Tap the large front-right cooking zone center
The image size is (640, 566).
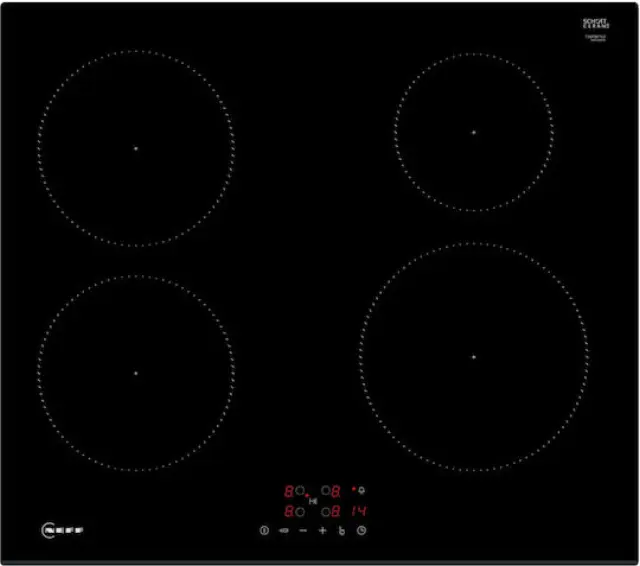point(474,357)
